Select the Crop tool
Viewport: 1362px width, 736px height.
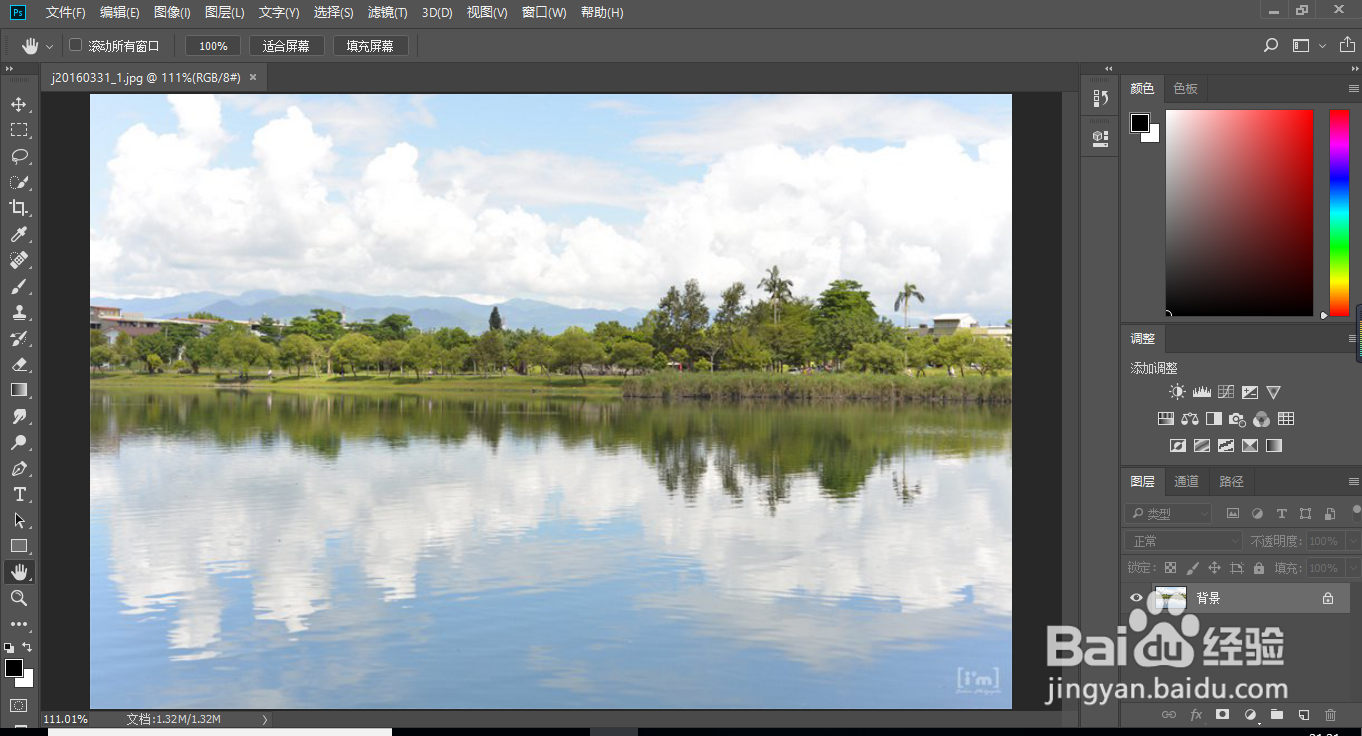(x=18, y=208)
